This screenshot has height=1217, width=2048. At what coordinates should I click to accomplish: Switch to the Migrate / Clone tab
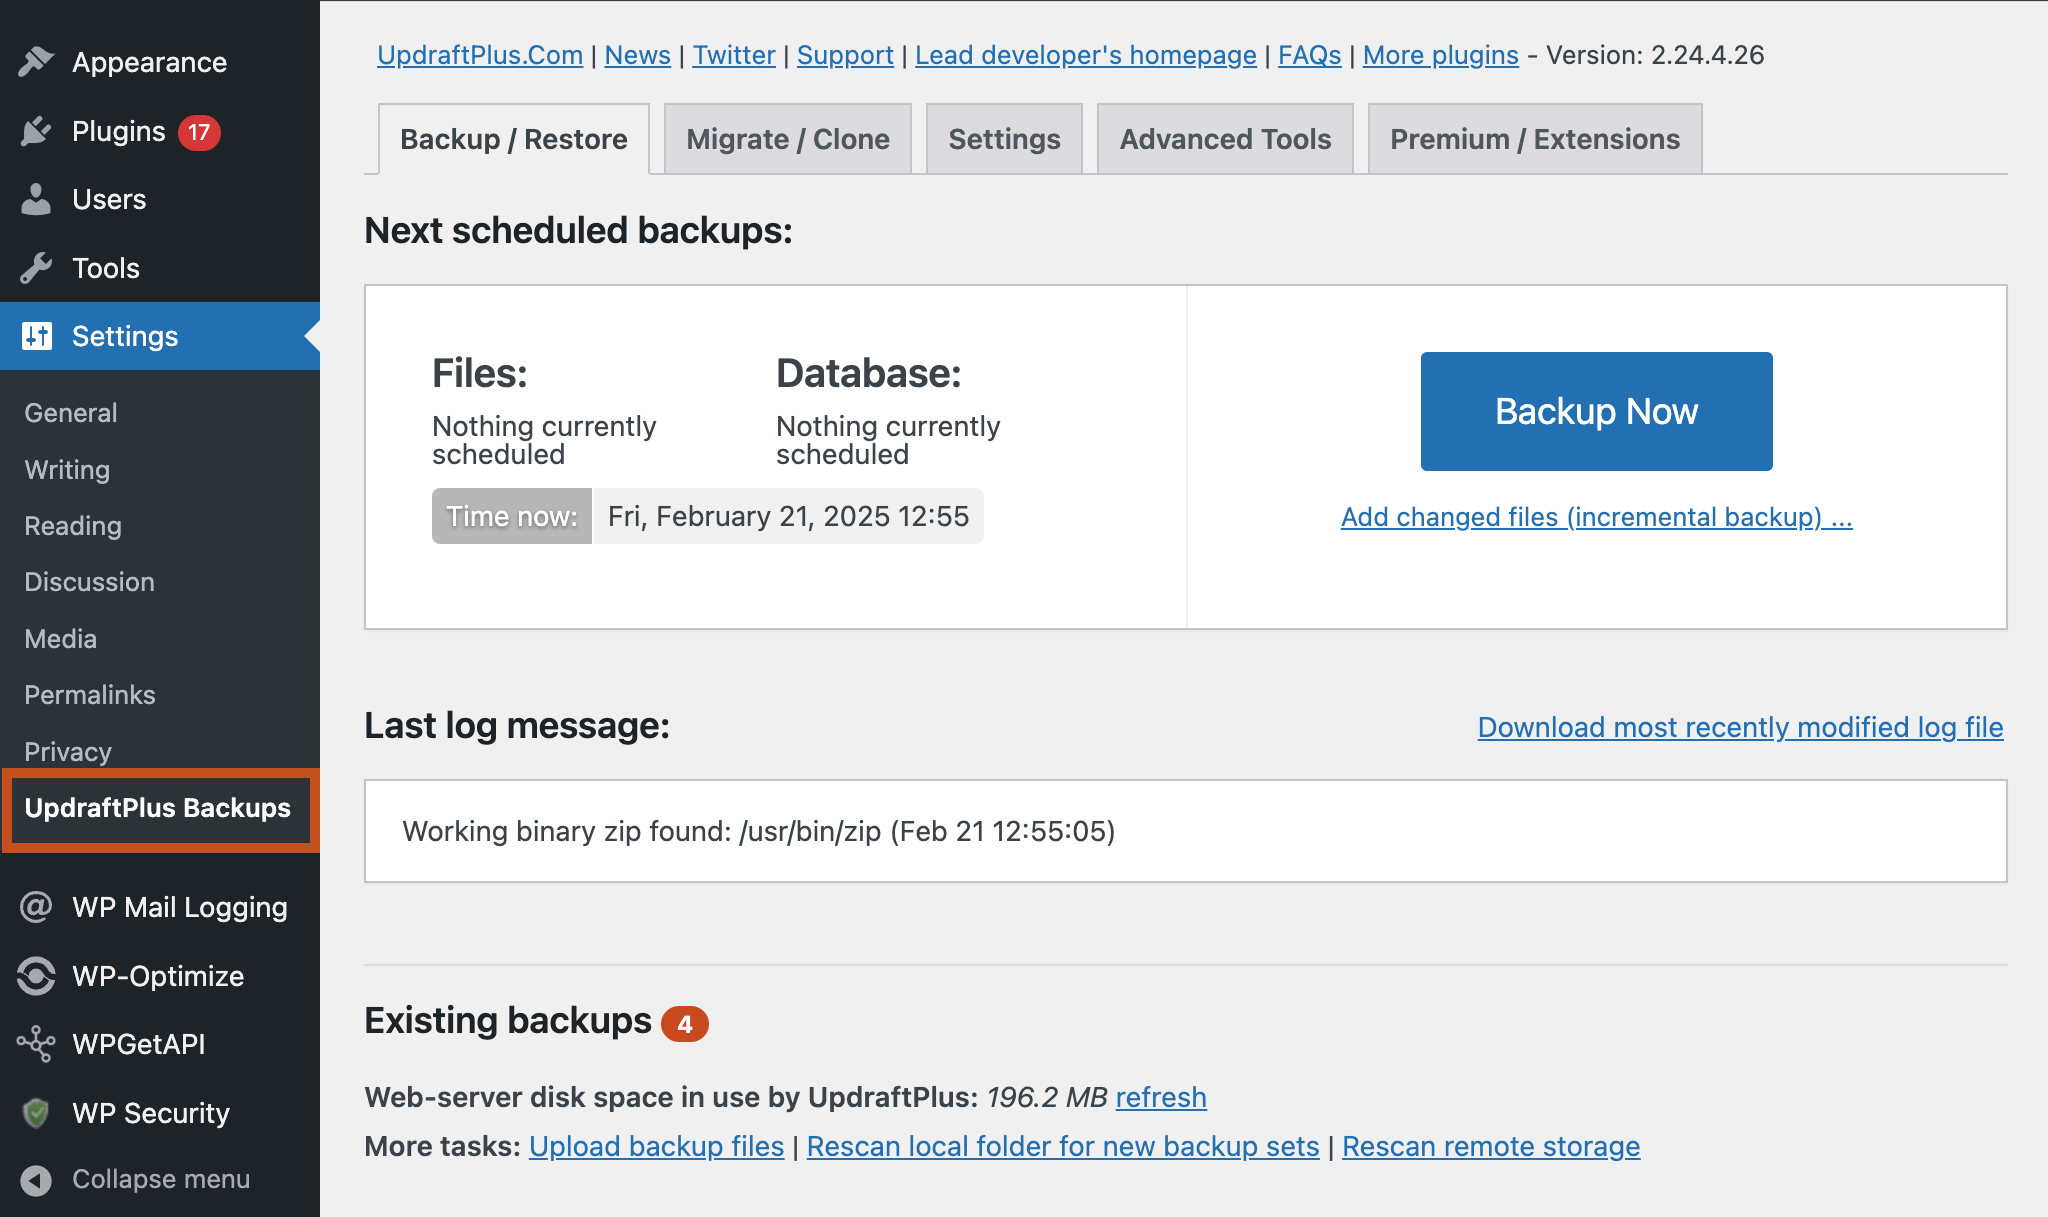(x=787, y=139)
